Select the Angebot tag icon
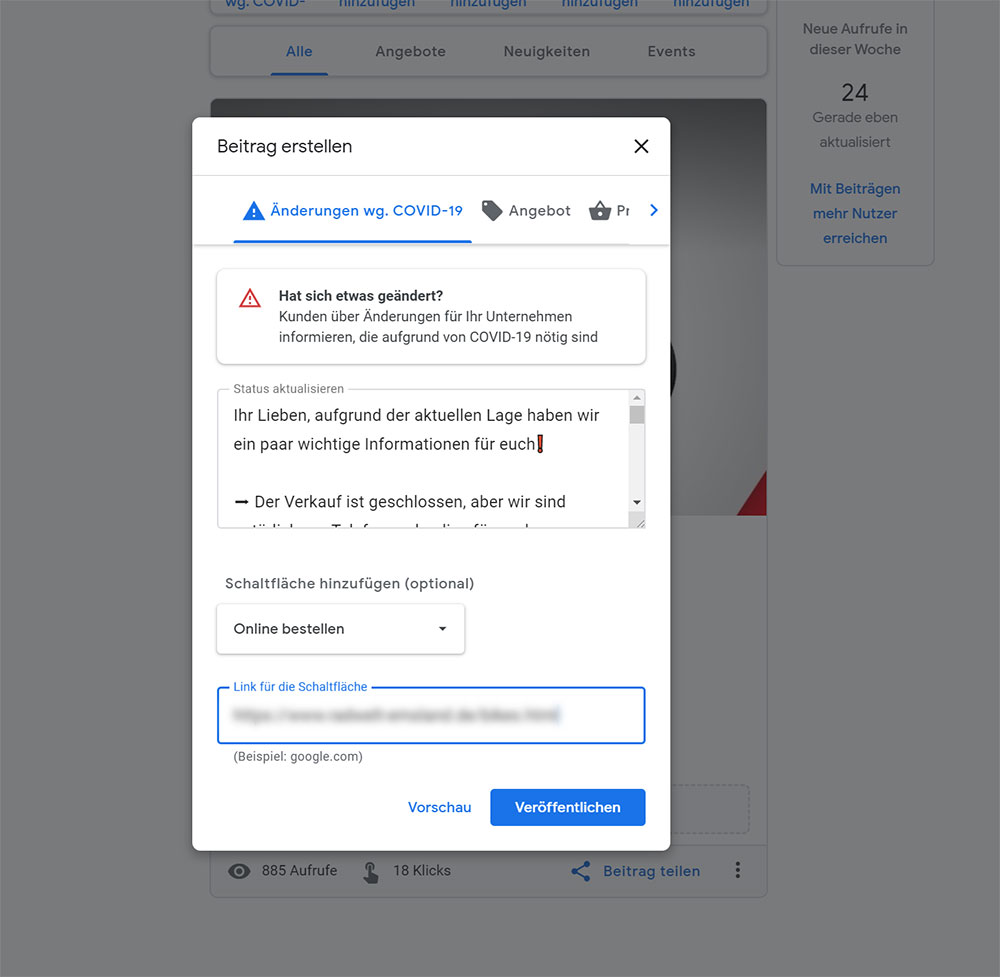Image resolution: width=1000 pixels, height=977 pixels. point(492,210)
